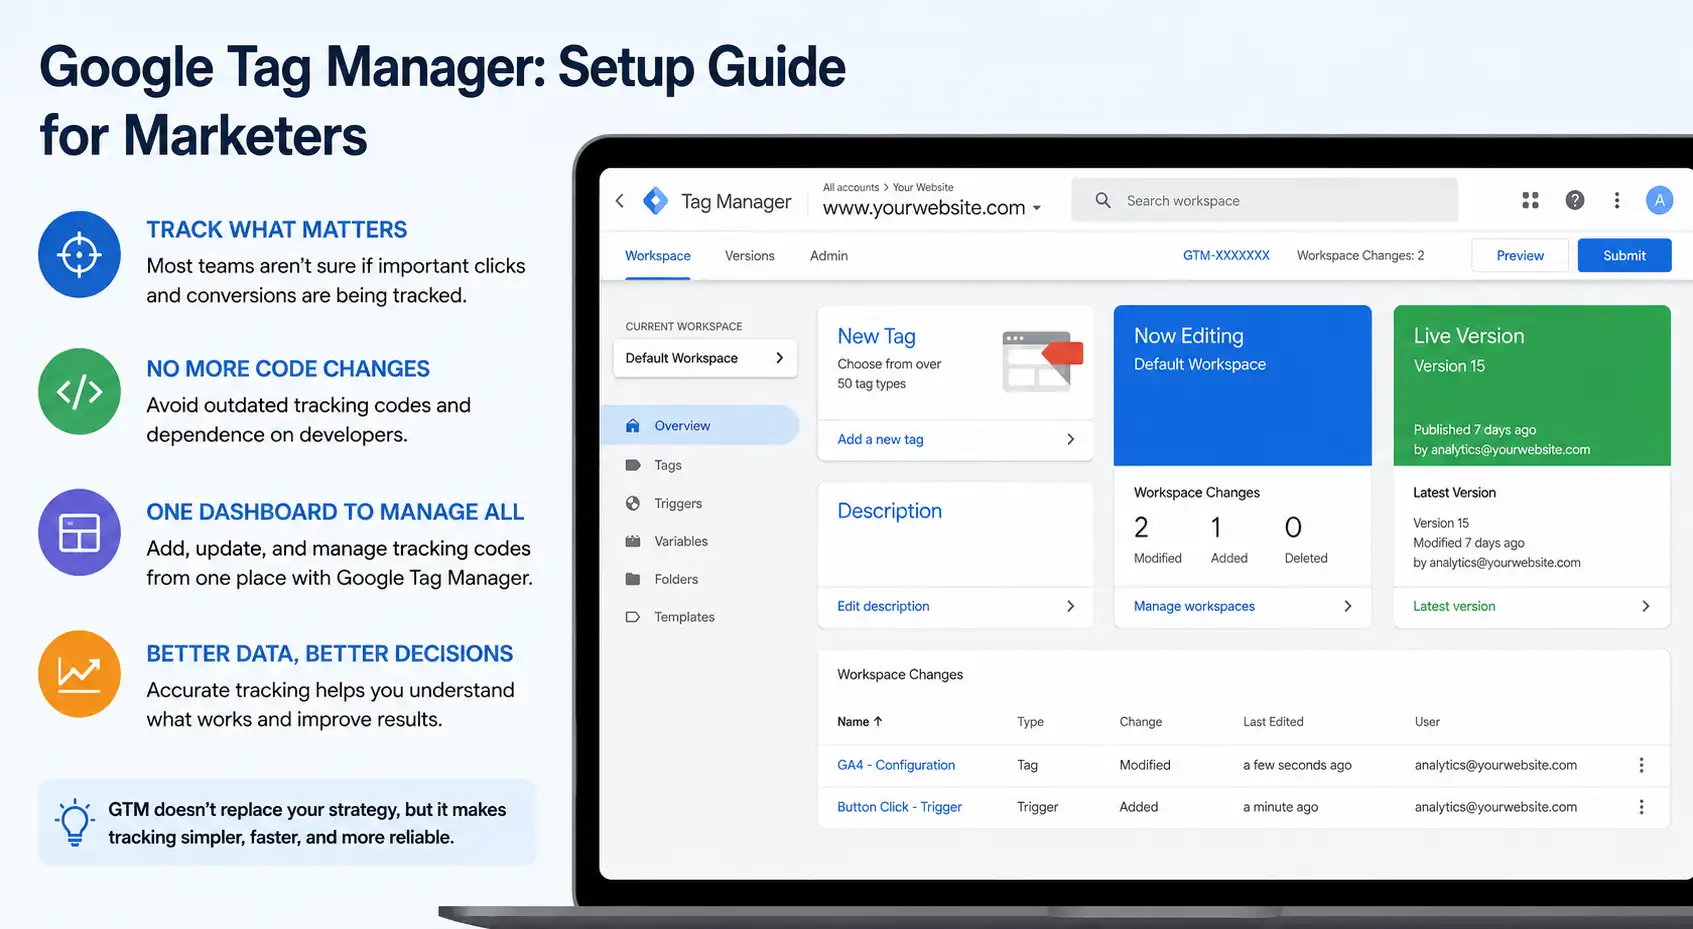Click the Change column header
This screenshot has width=1693, height=929.
coord(1140,722)
